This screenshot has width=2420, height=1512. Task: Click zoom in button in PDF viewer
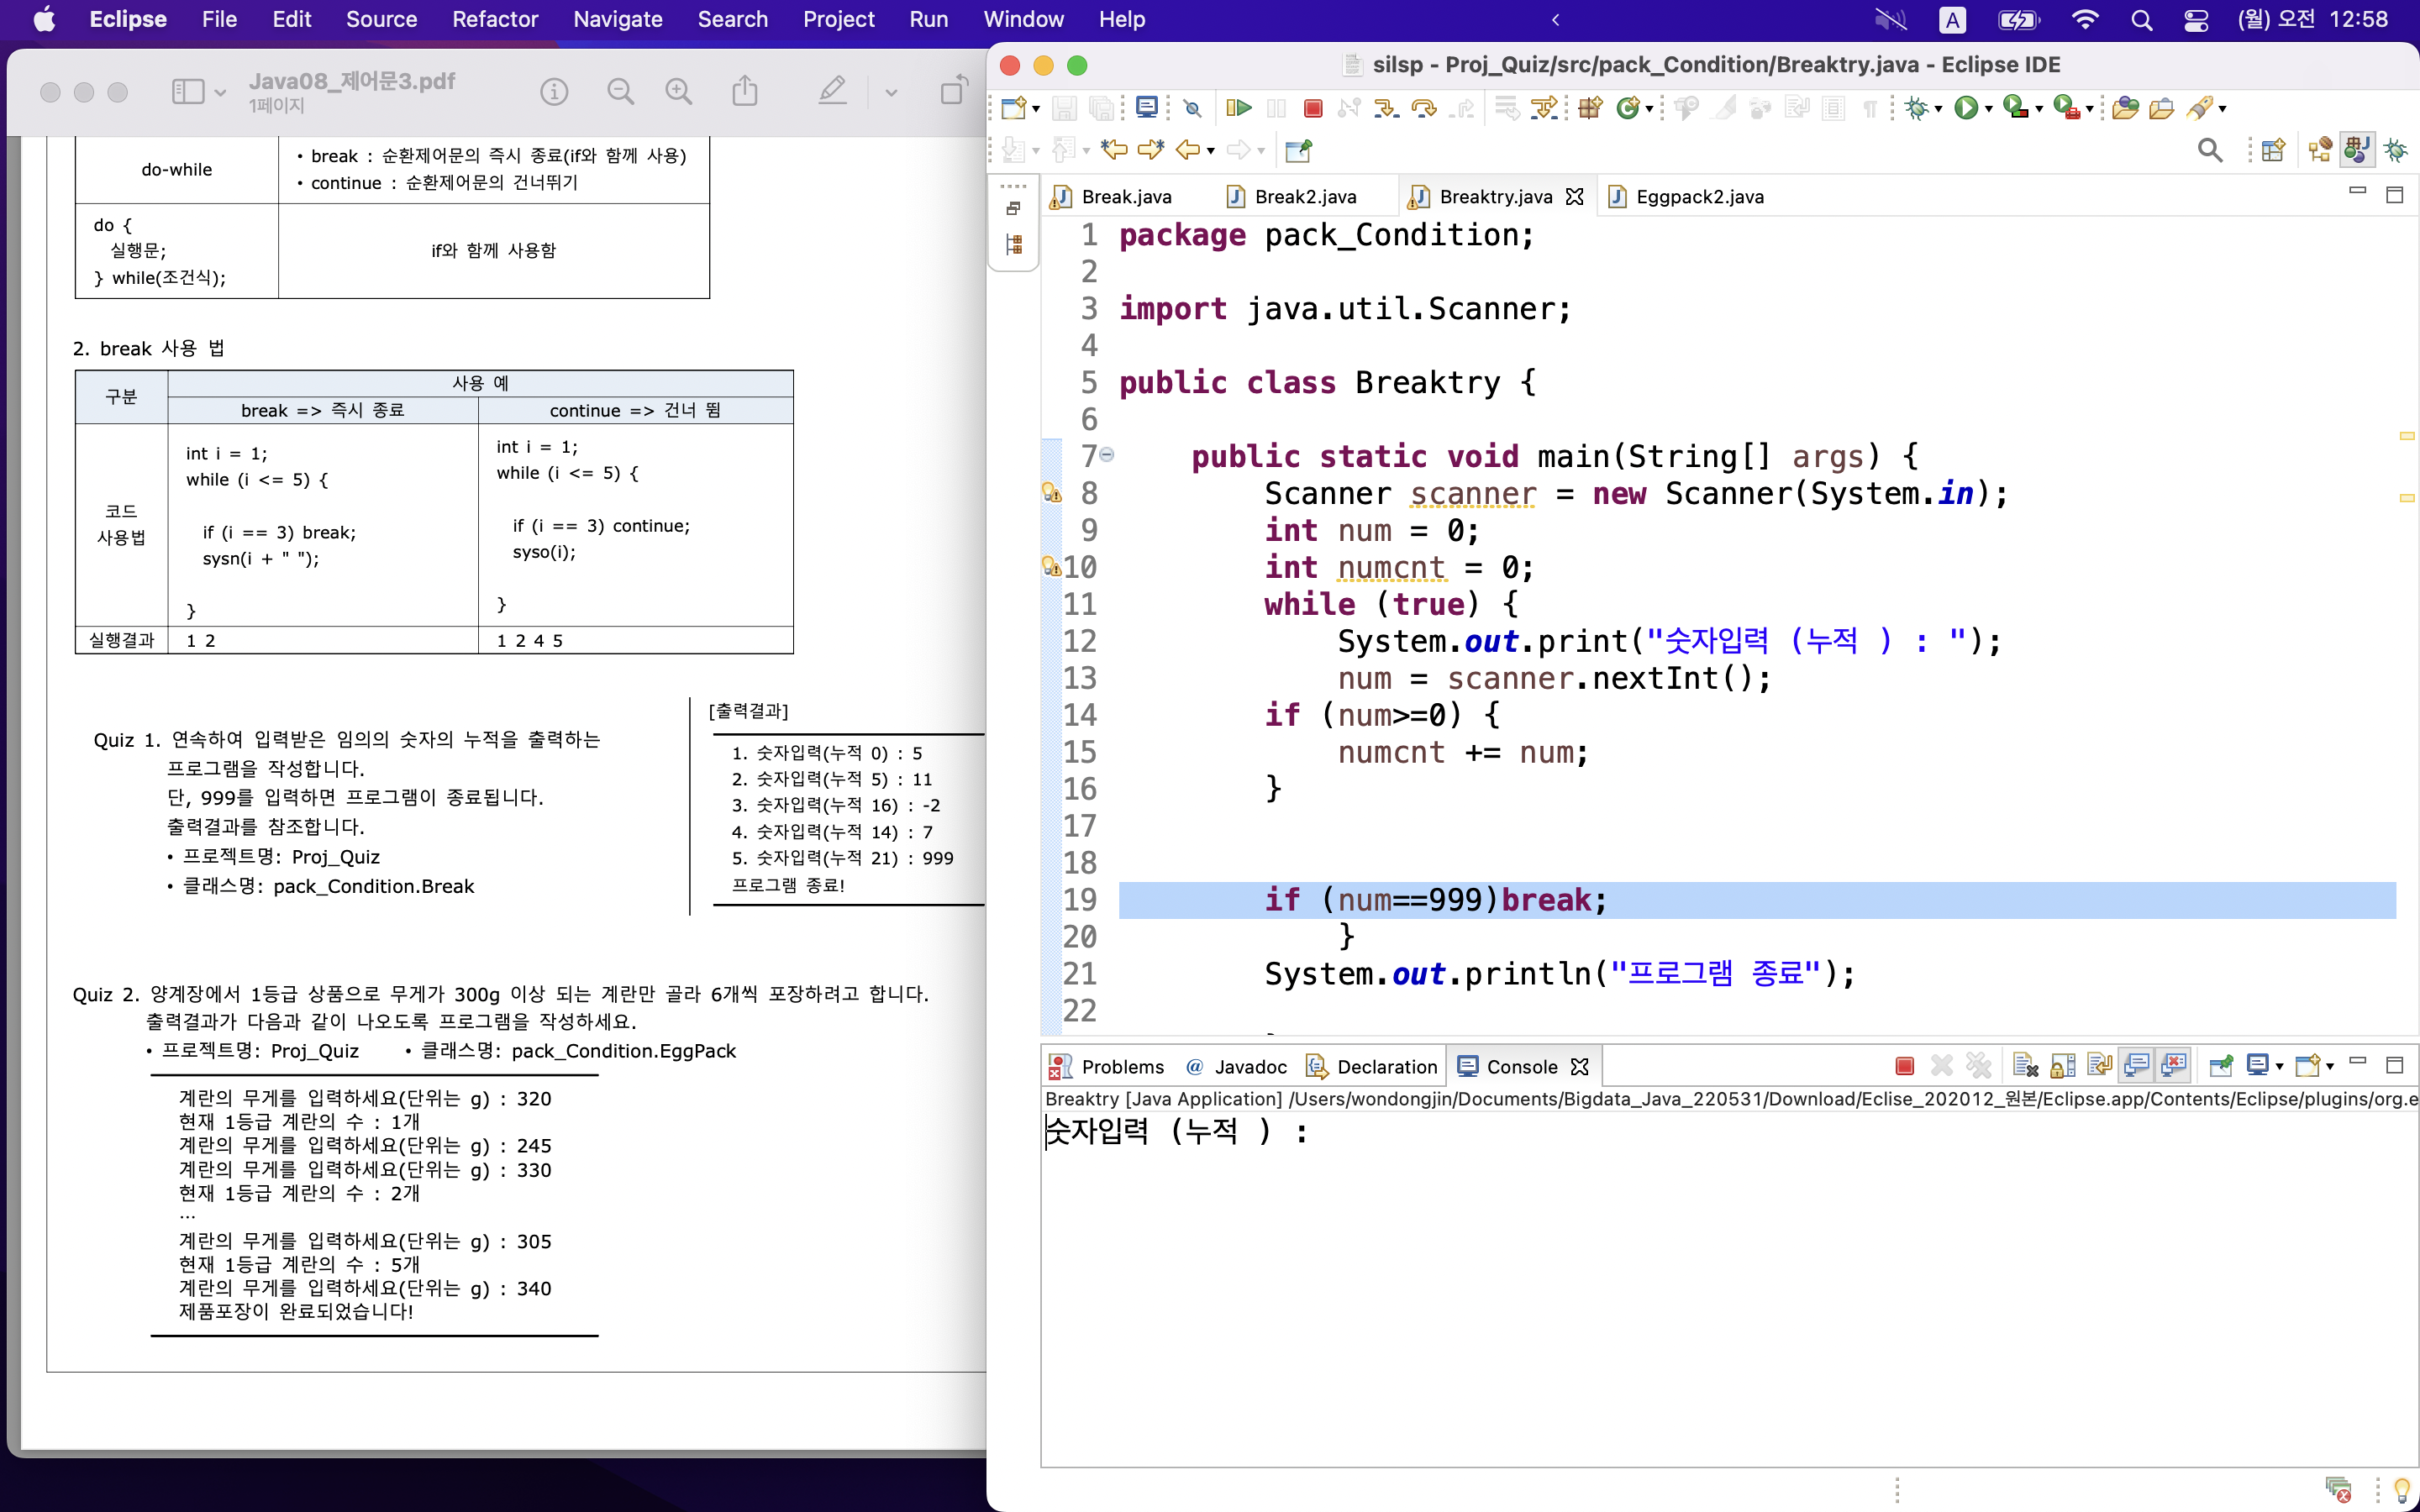tap(679, 92)
